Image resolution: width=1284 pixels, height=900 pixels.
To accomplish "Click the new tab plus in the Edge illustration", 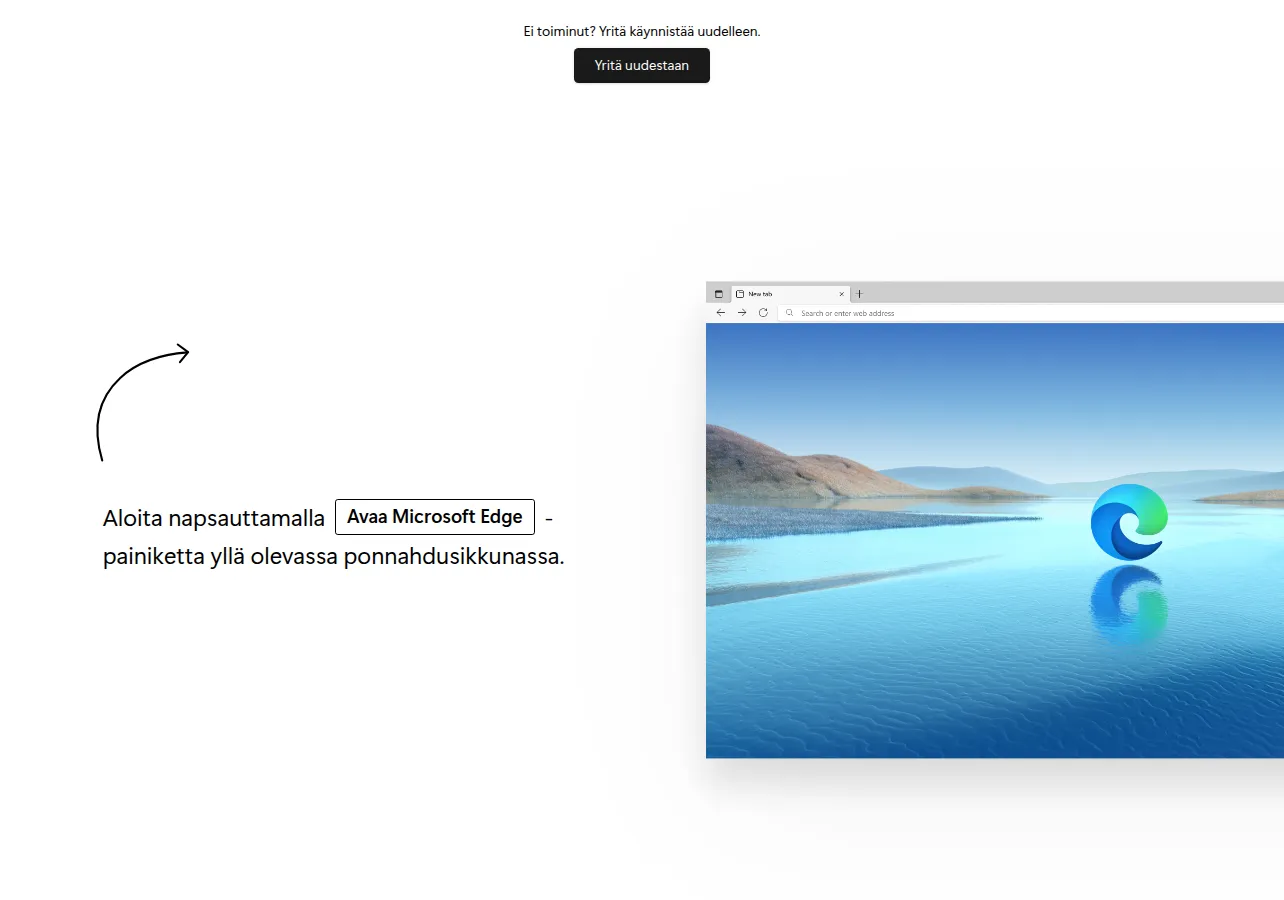I will pos(859,294).
